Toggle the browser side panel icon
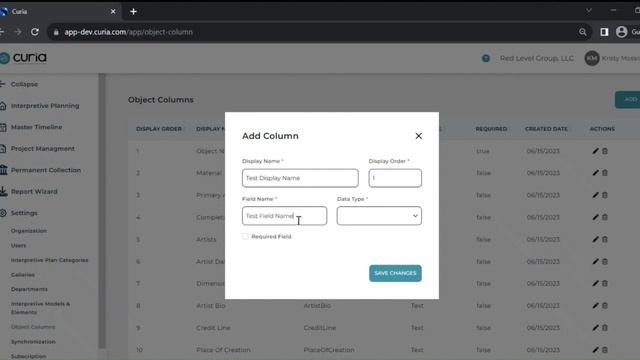640x360 pixels. (604, 32)
